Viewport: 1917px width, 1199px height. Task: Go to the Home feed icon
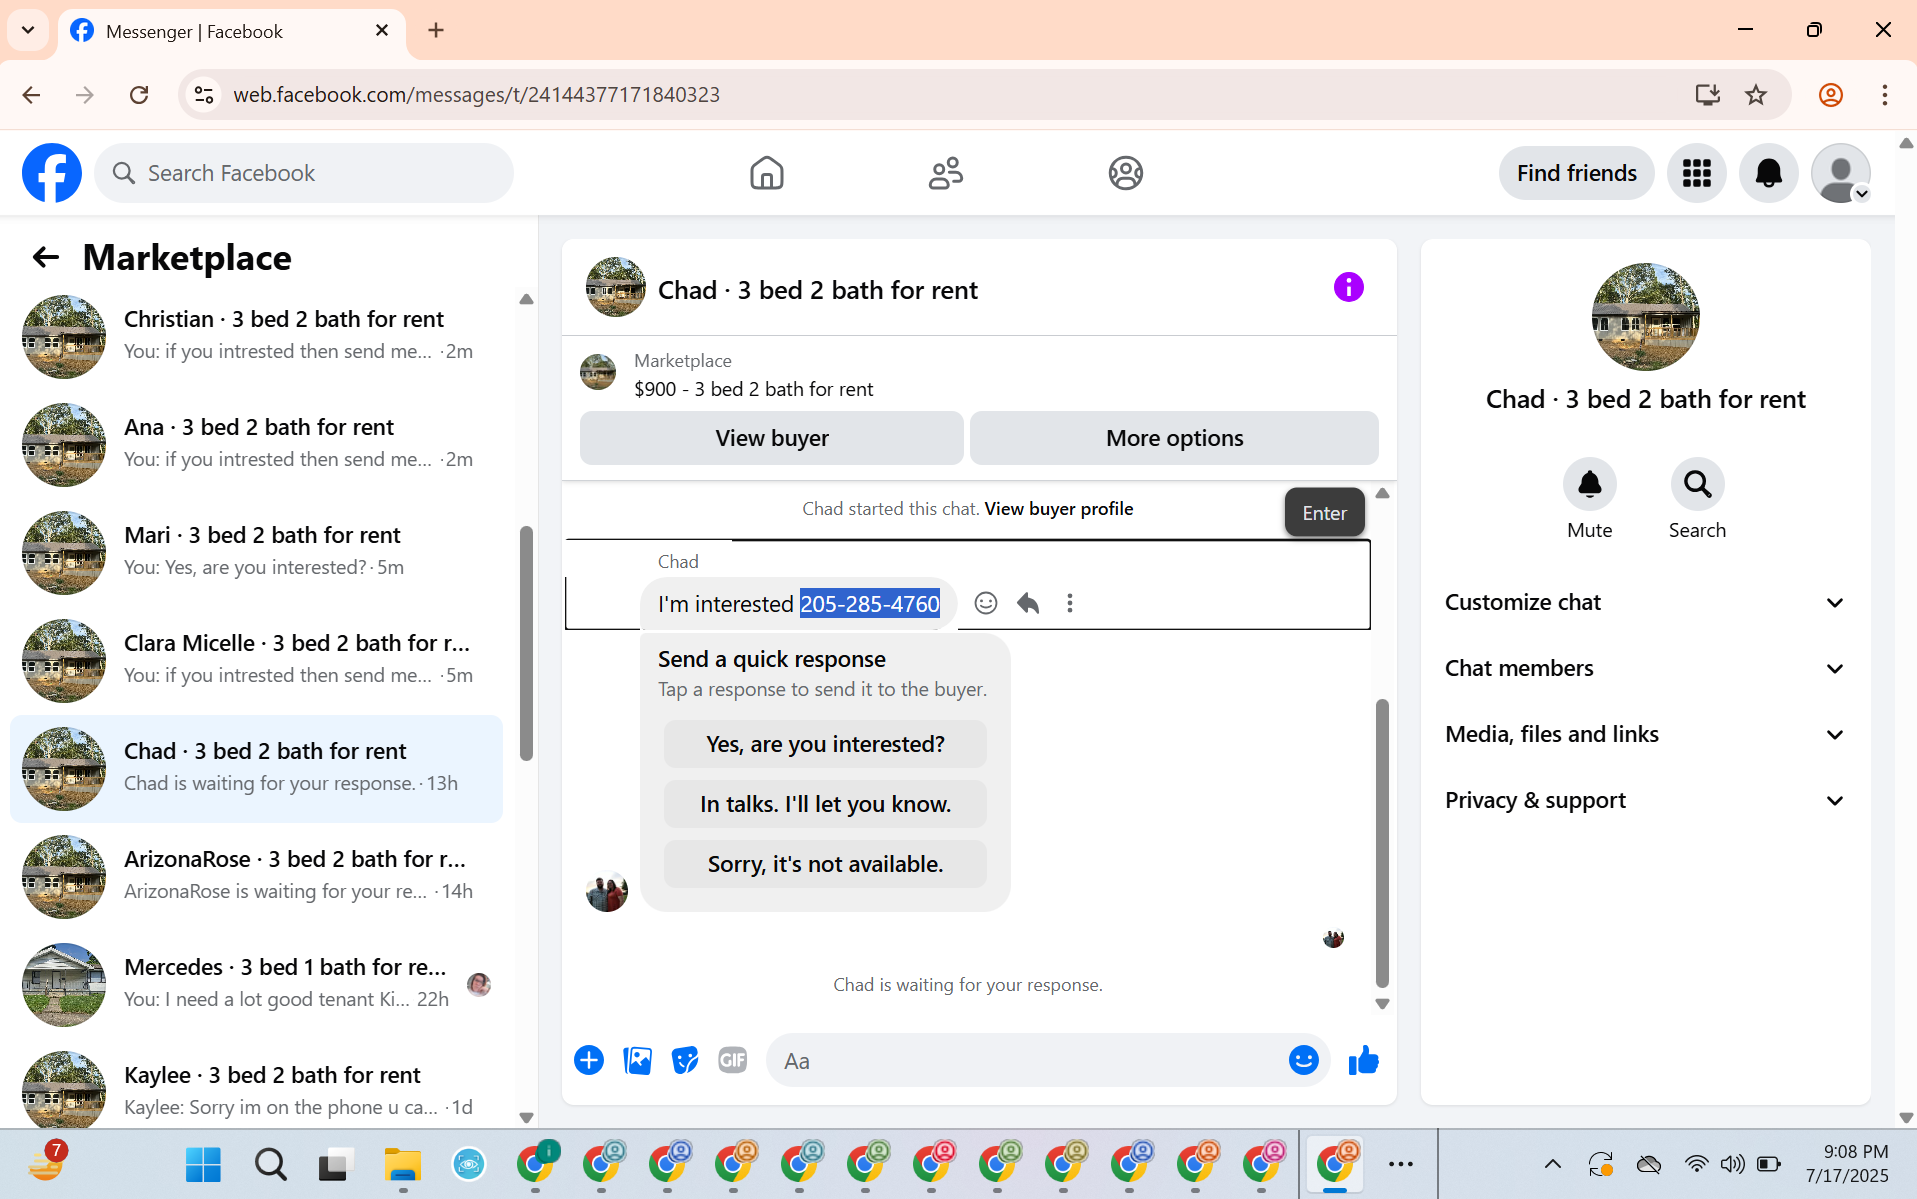point(767,173)
